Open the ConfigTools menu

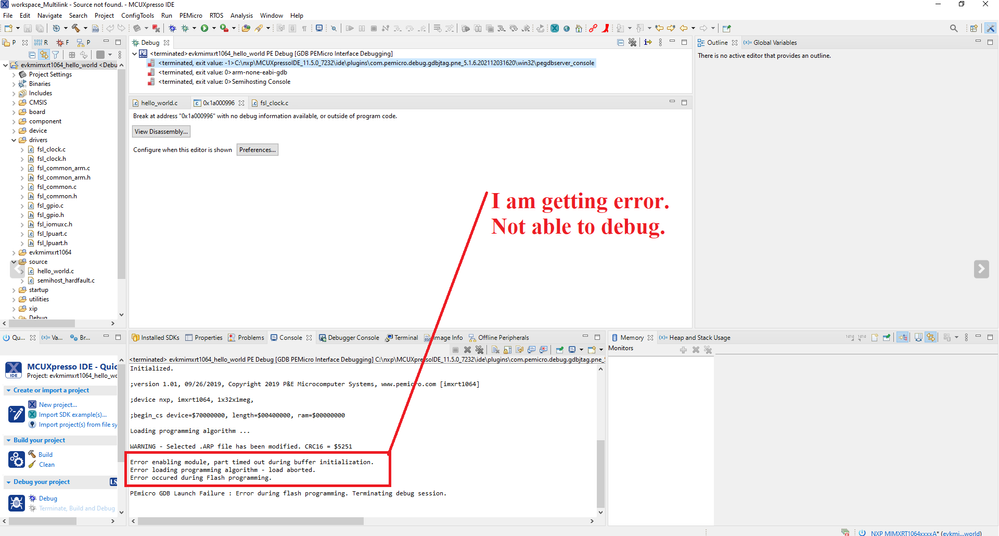tap(137, 15)
